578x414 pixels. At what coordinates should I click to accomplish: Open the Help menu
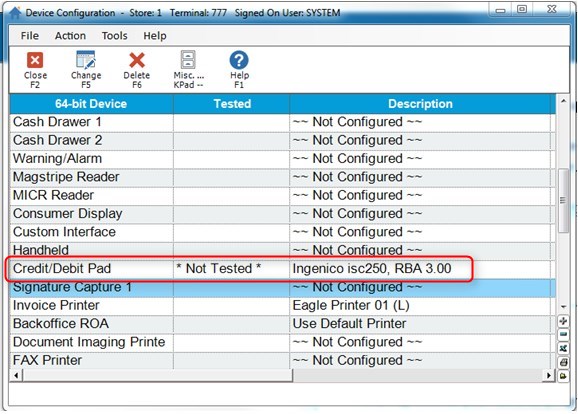coord(155,36)
